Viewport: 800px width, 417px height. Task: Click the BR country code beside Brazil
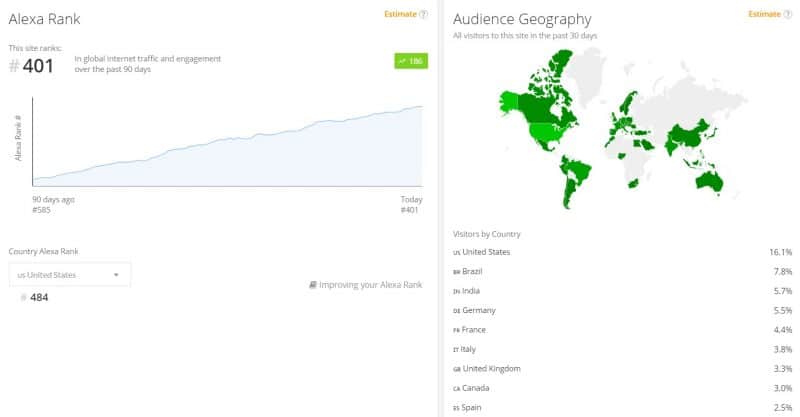(x=457, y=272)
